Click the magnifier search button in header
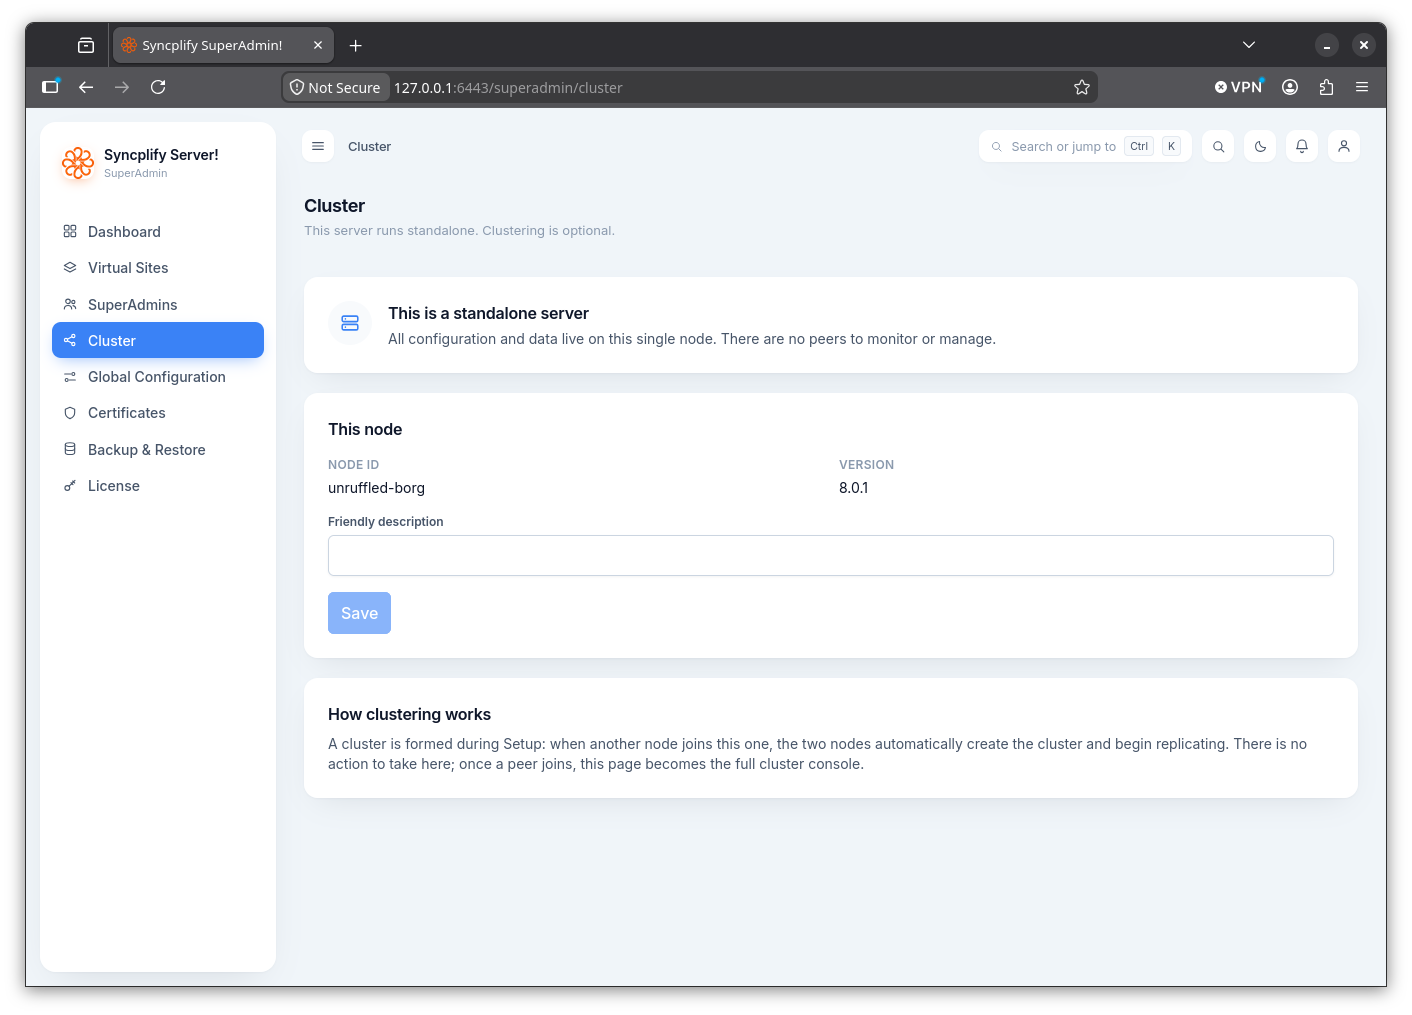 click(1218, 146)
